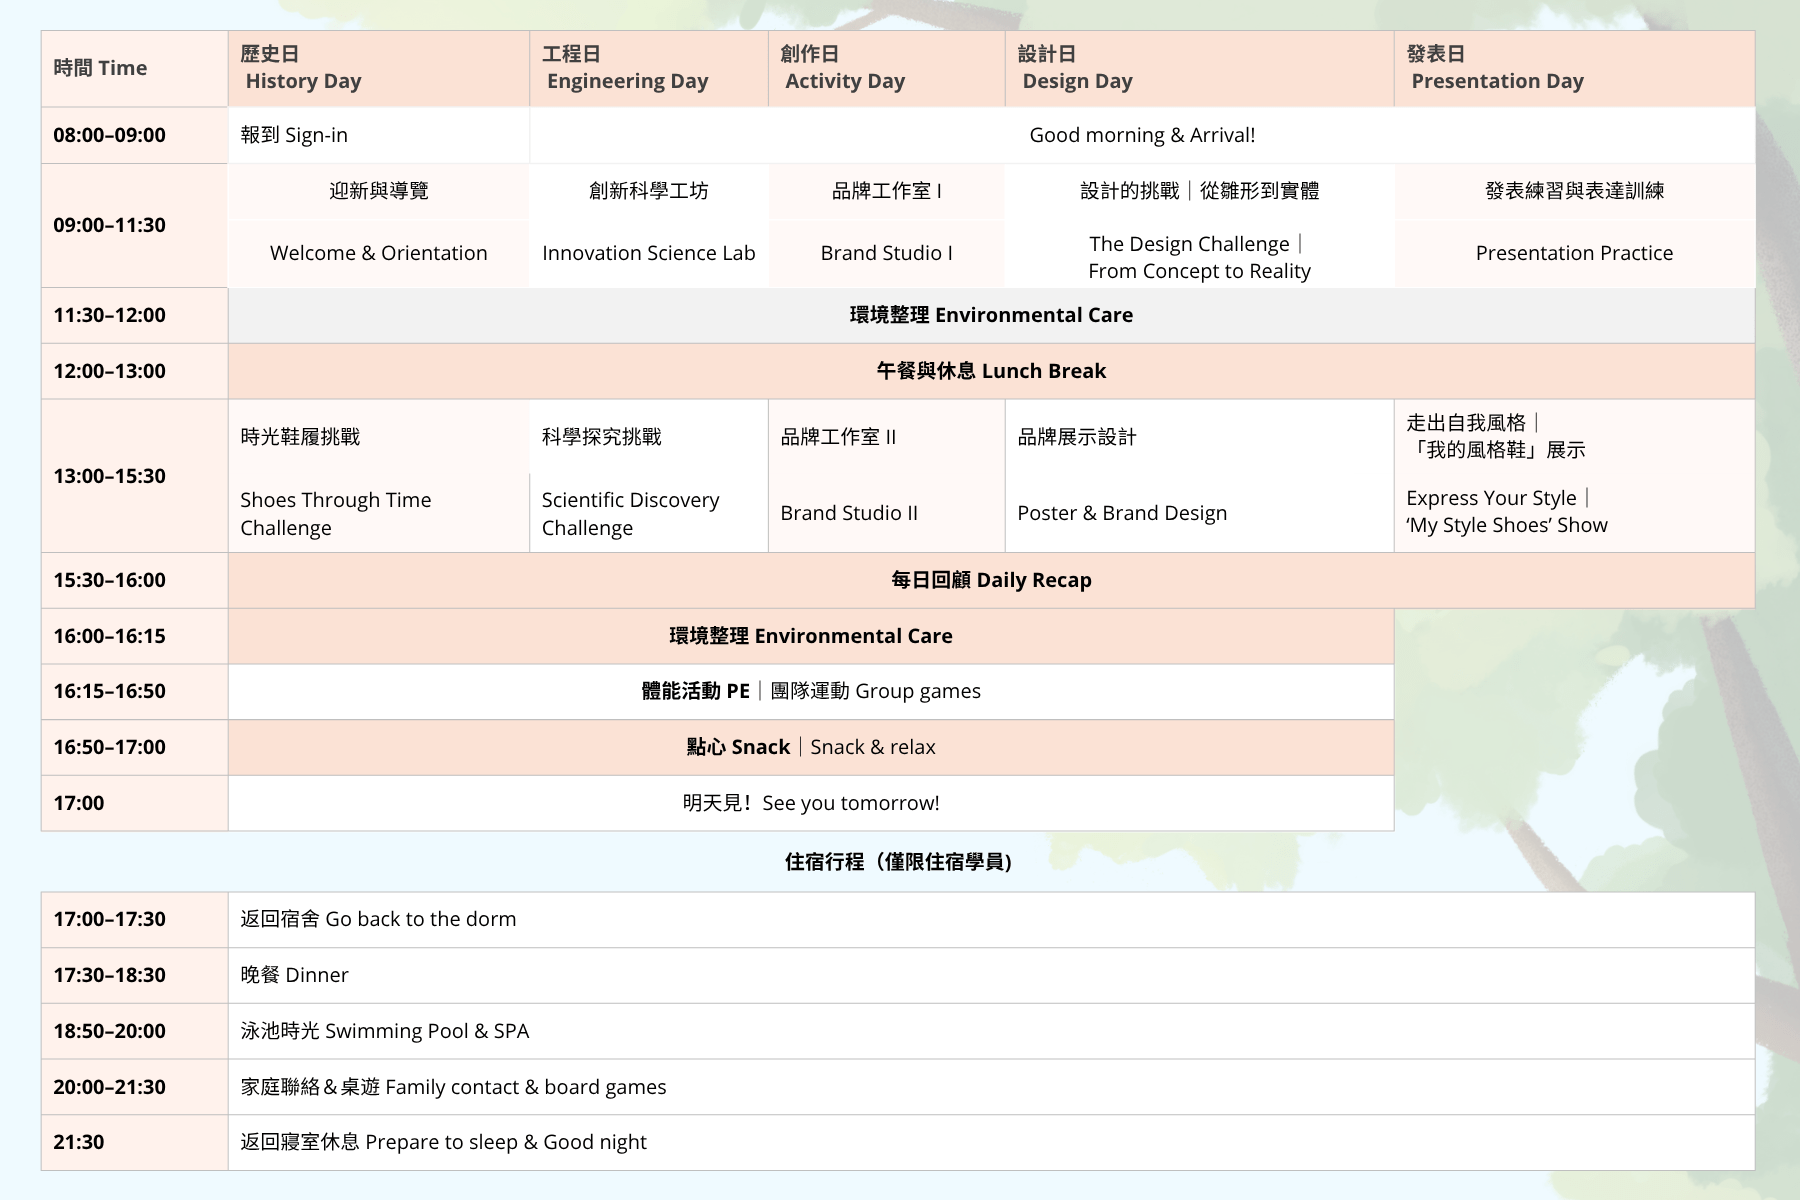Image resolution: width=1800 pixels, height=1200 pixels.
Task: Click the Daily Recap row
Action: click(x=990, y=580)
